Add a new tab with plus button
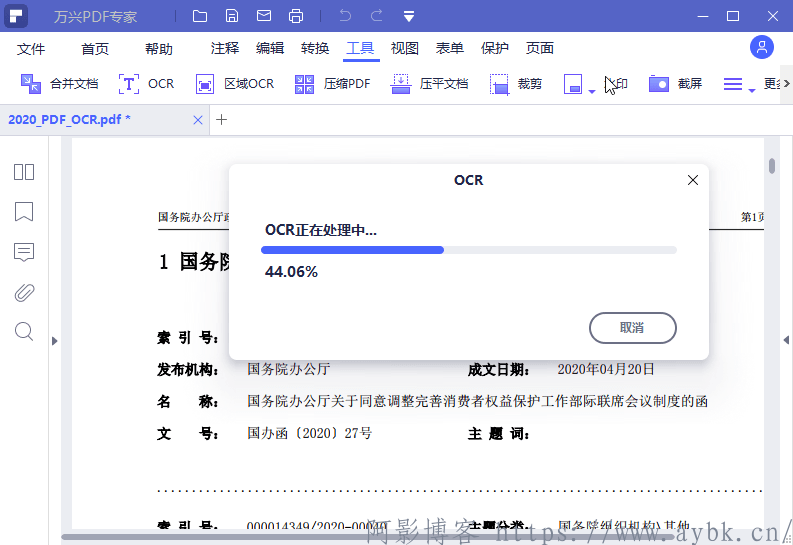This screenshot has width=793, height=545. click(222, 120)
